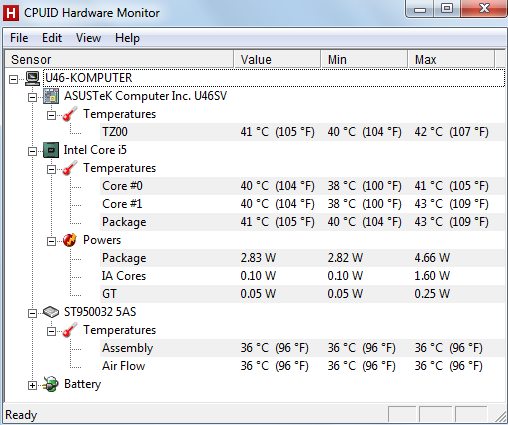Viewport: 508px width, 425px height.
Task: Click Package power max 4.66 W
Action: pyautogui.click(x=432, y=258)
